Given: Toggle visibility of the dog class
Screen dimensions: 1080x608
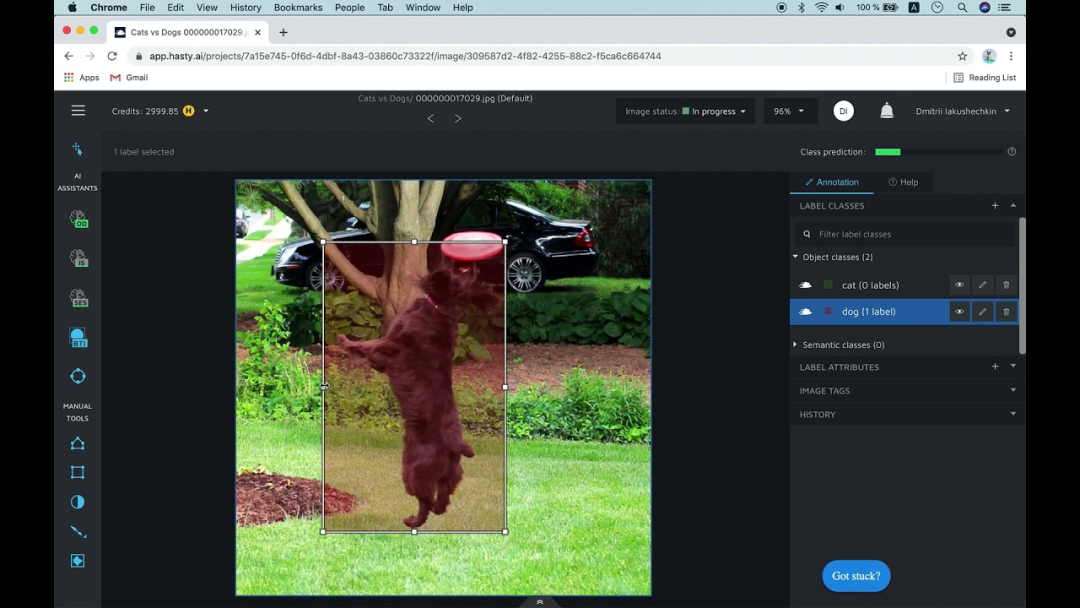Looking at the screenshot, I should tap(959, 312).
